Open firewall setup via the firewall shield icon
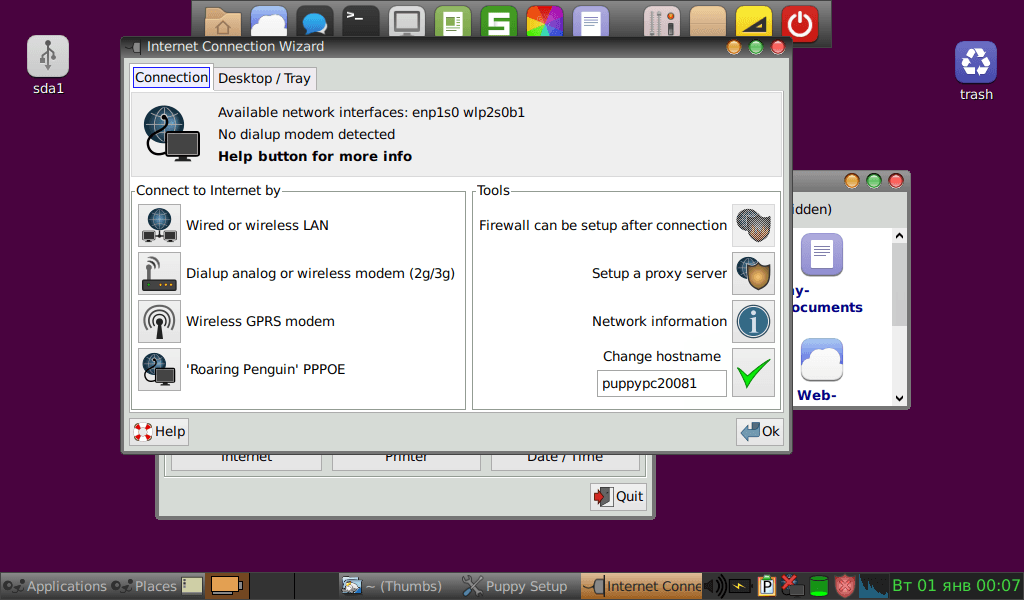Viewport: 1024px width, 600px height. 754,225
